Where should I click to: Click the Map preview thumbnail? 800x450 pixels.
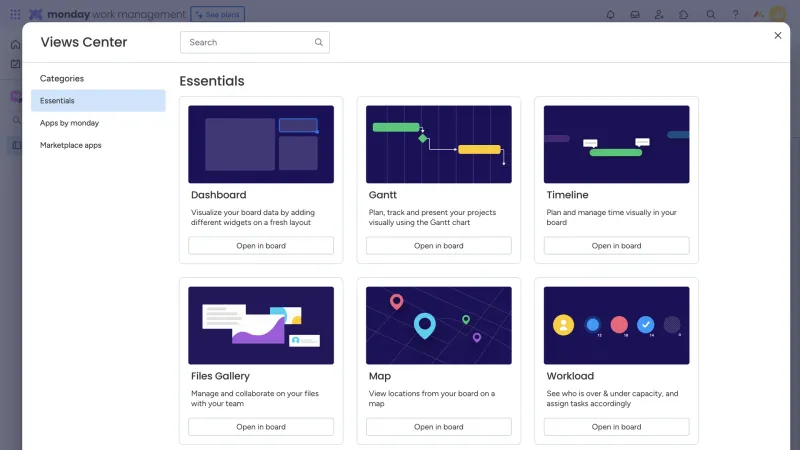pyautogui.click(x=439, y=326)
